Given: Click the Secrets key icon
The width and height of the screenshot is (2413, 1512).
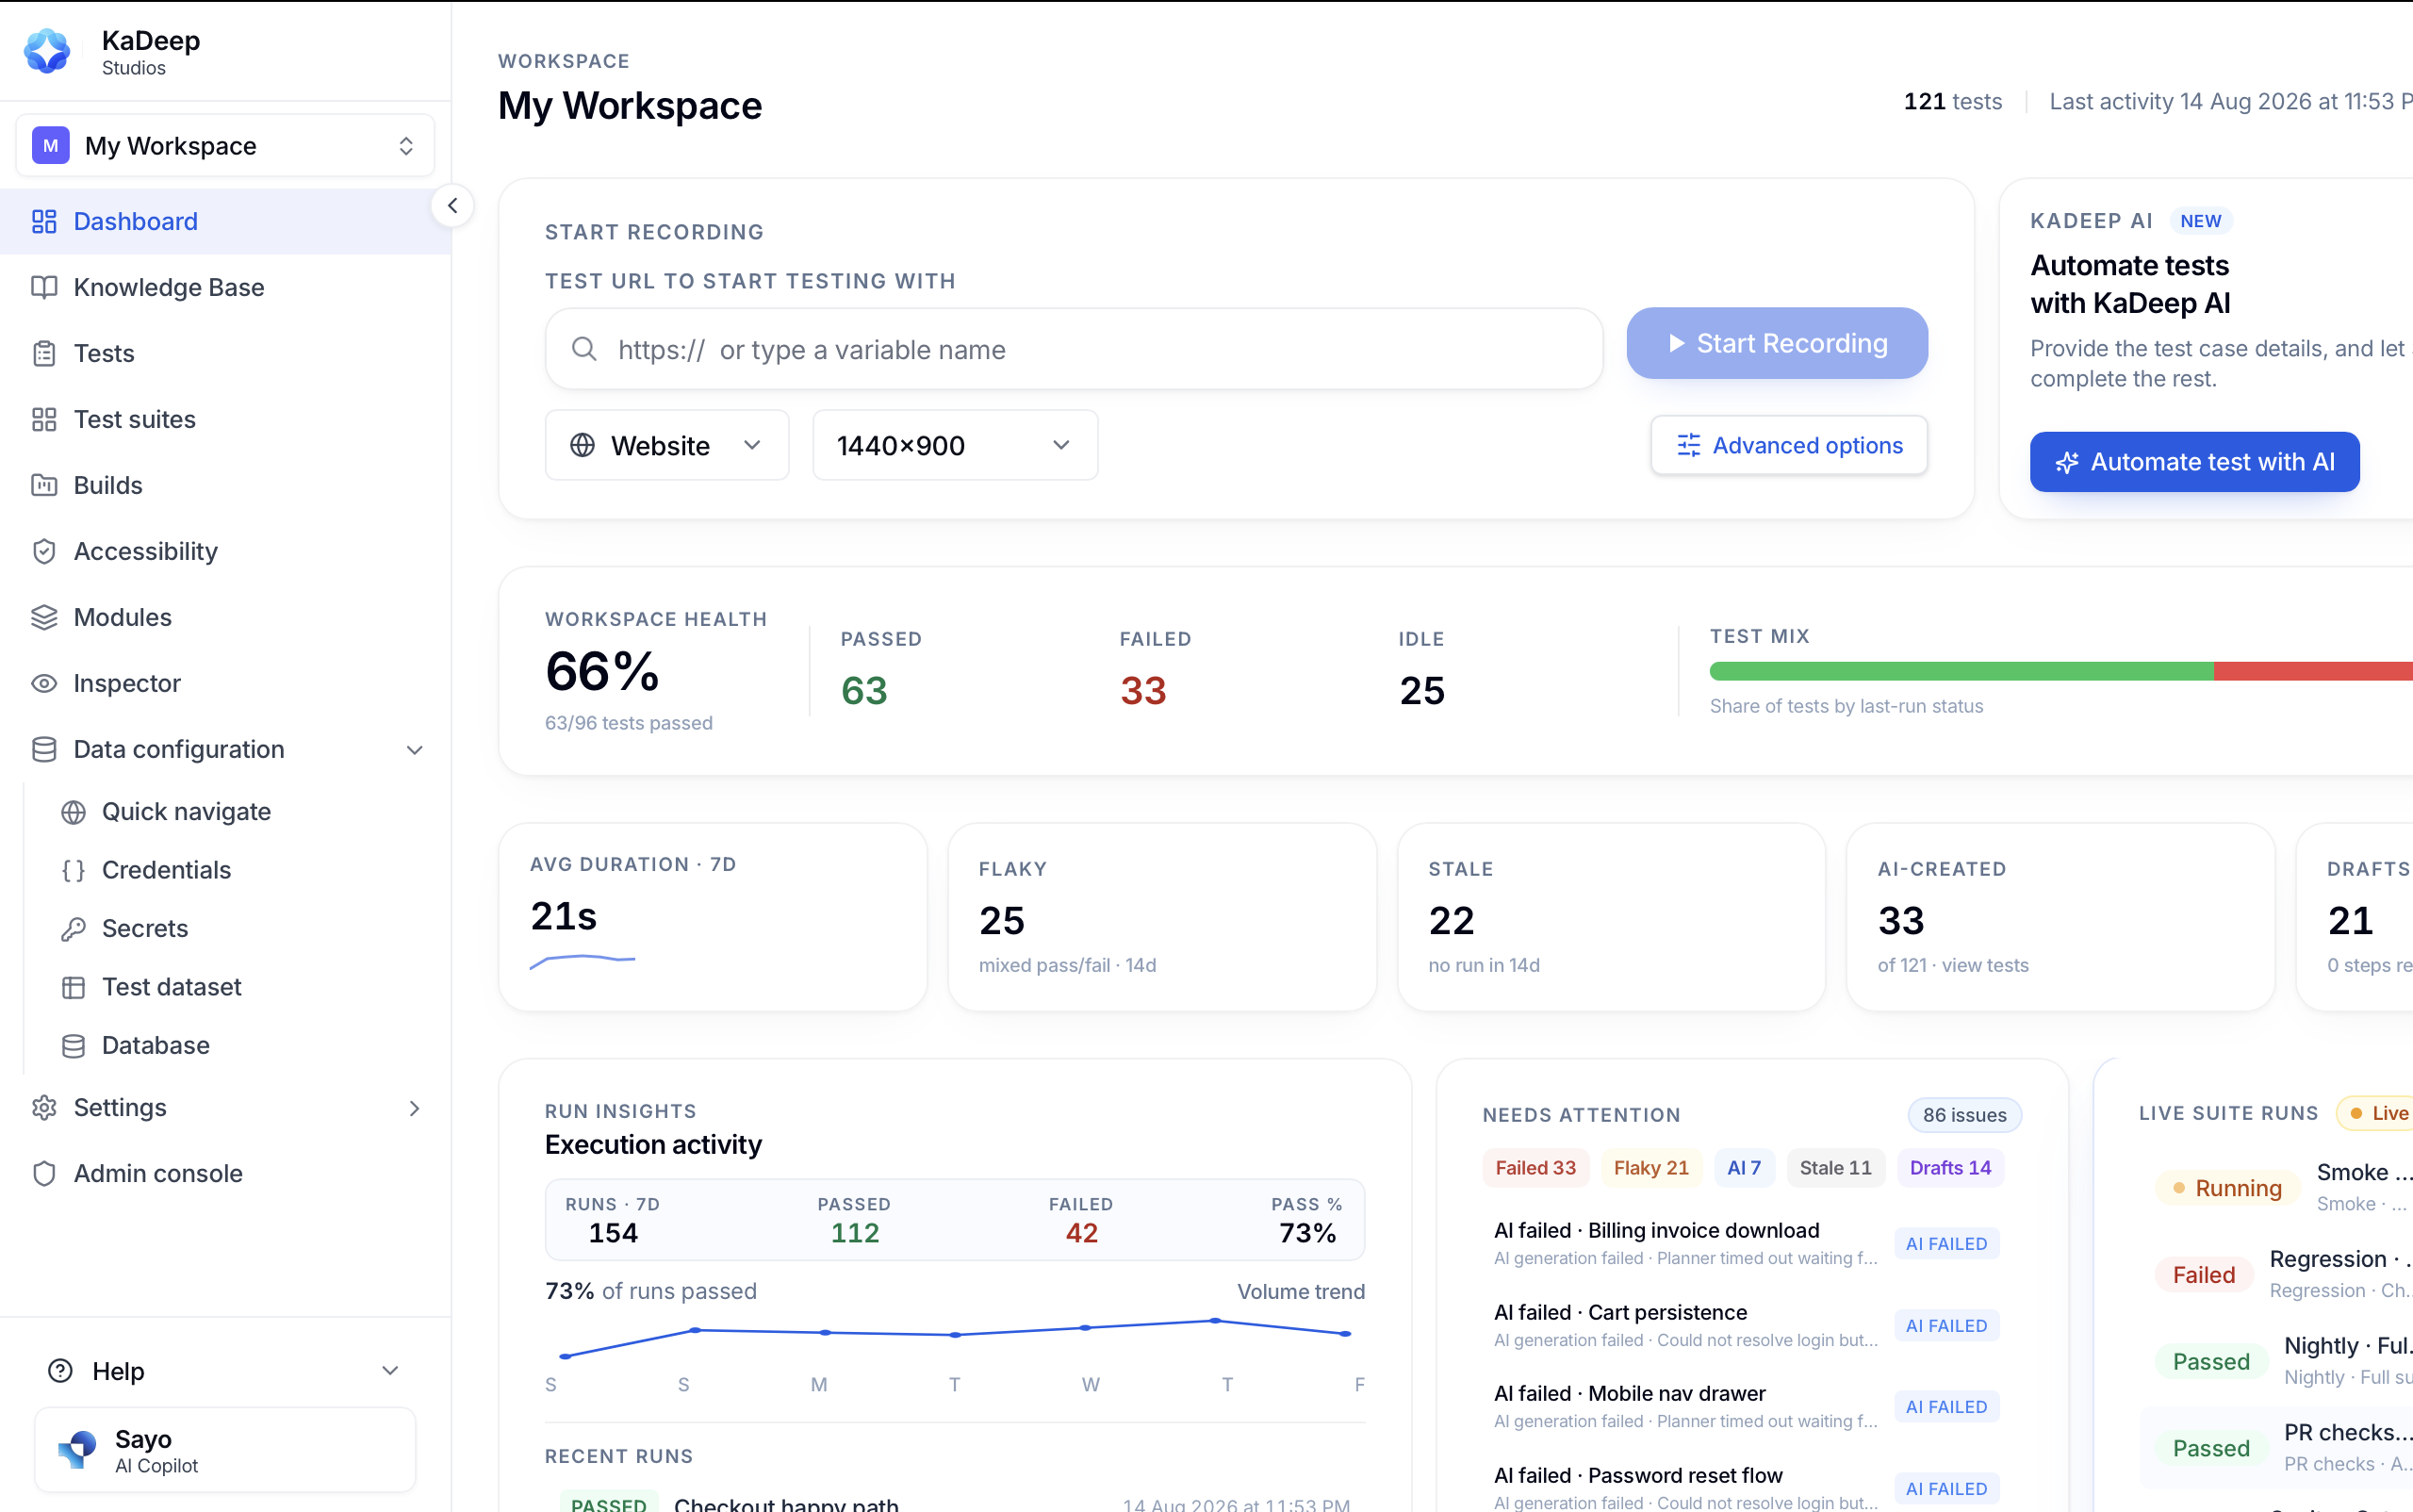Looking at the screenshot, I should point(73,929).
